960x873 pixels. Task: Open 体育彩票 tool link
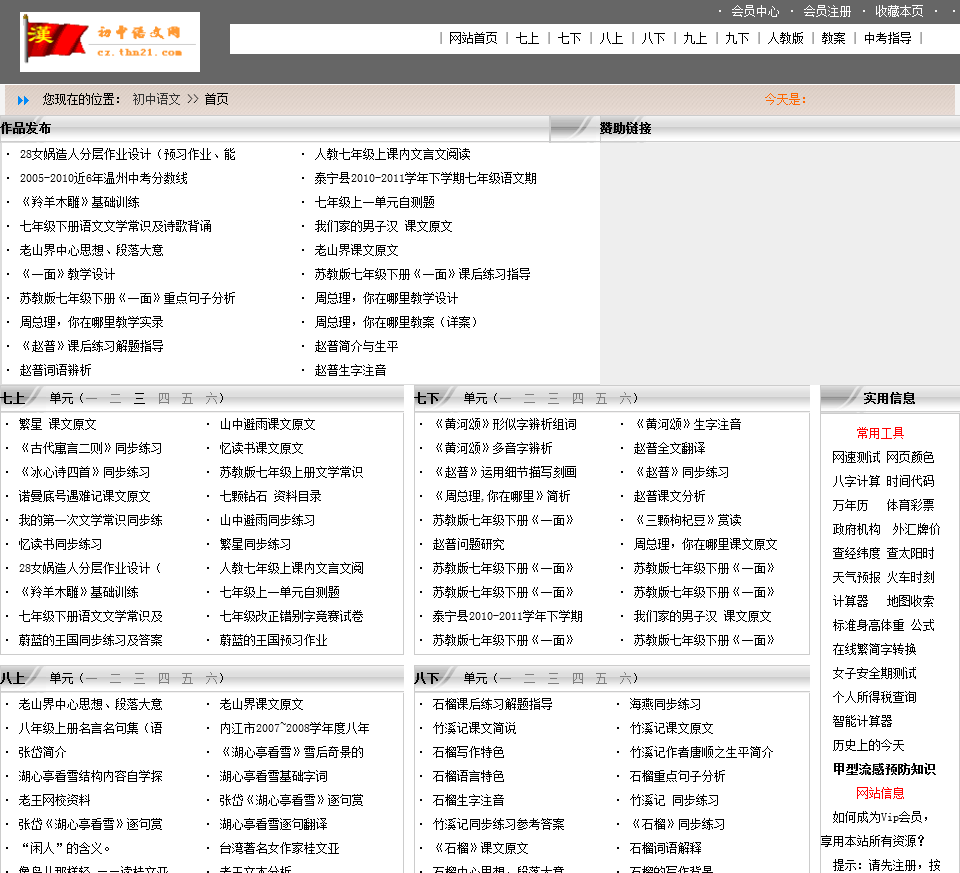click(910, 505)
